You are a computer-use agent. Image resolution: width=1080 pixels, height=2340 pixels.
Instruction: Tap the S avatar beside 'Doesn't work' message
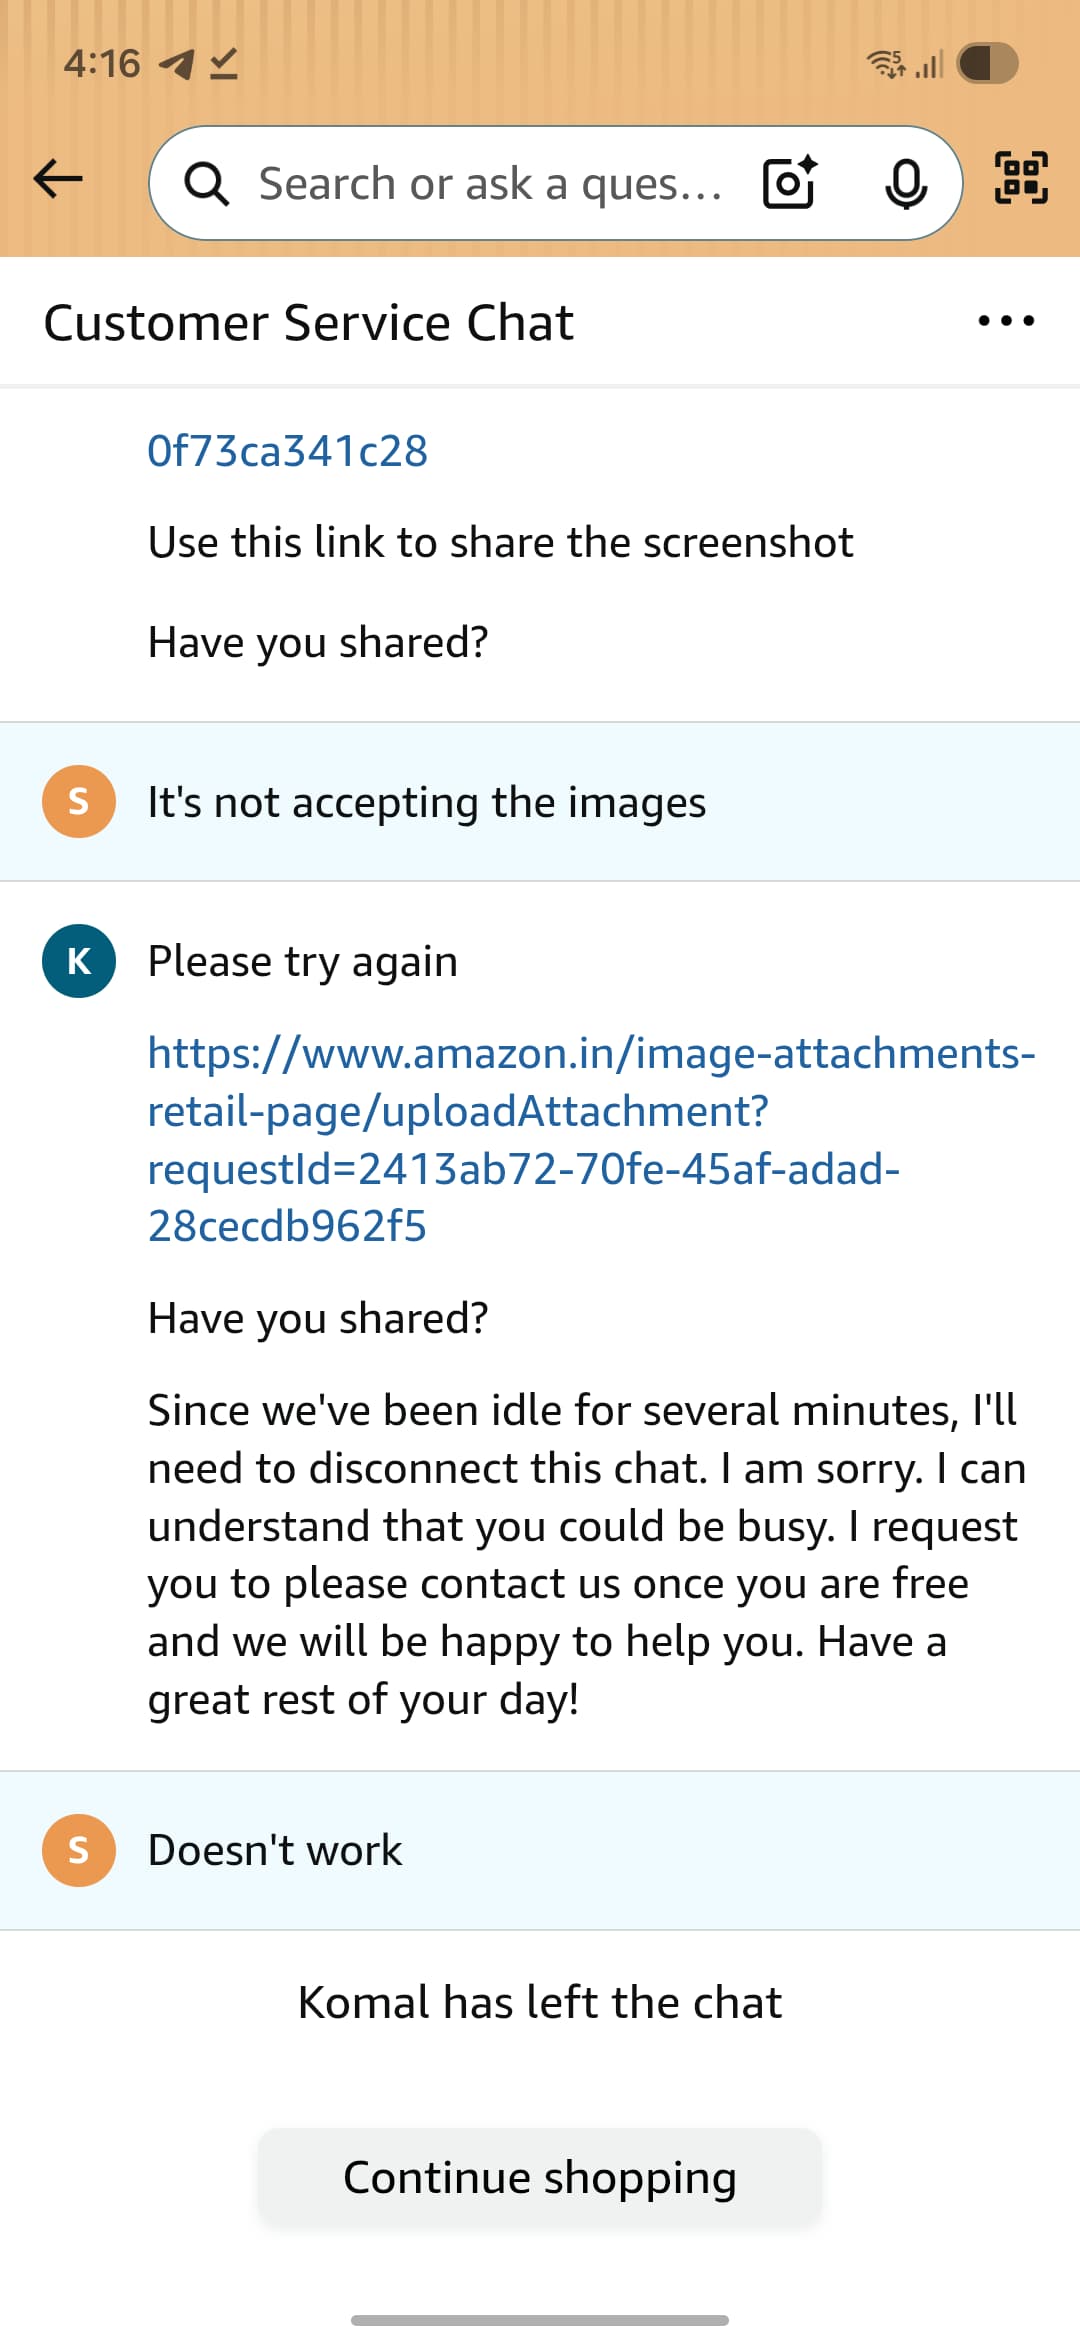click(x=78, y=1849)
